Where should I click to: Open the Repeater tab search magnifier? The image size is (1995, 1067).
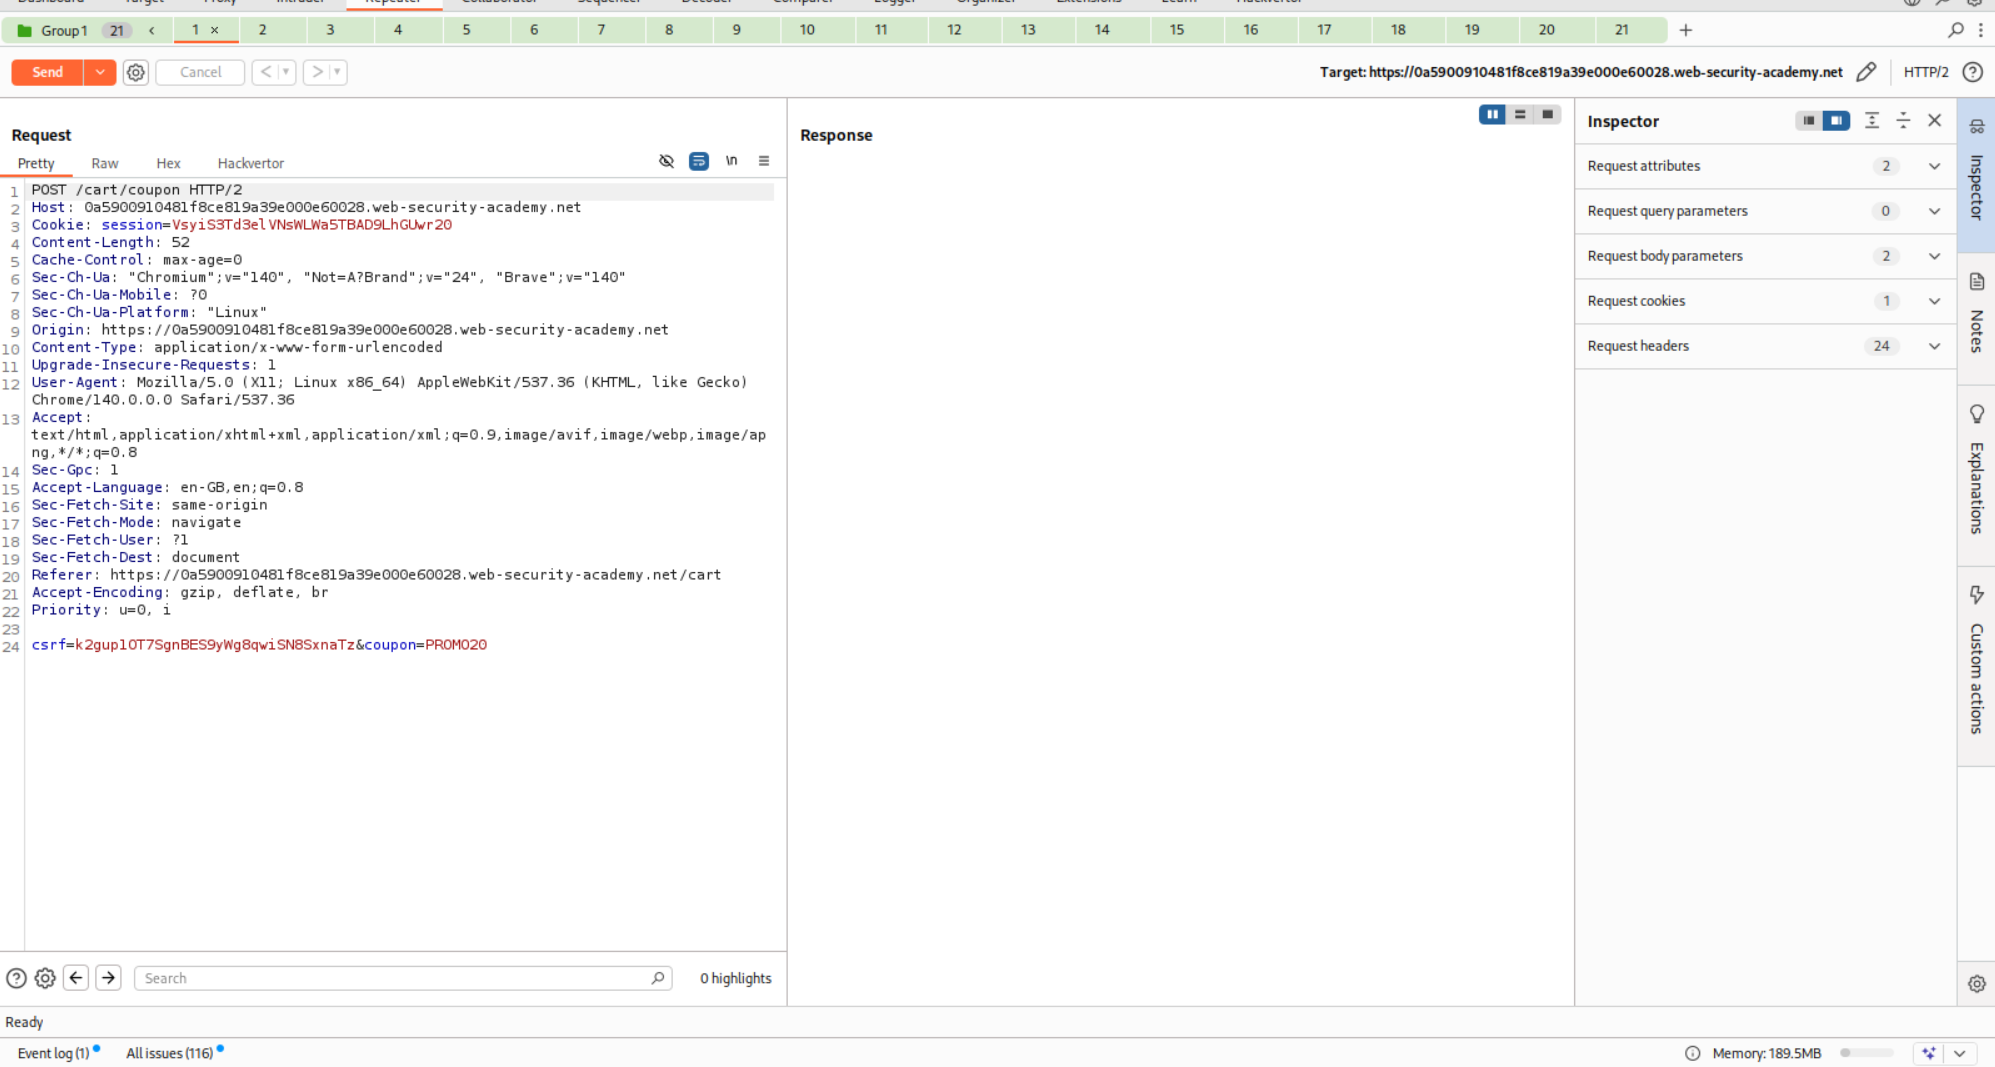[x=1955, y=30]
